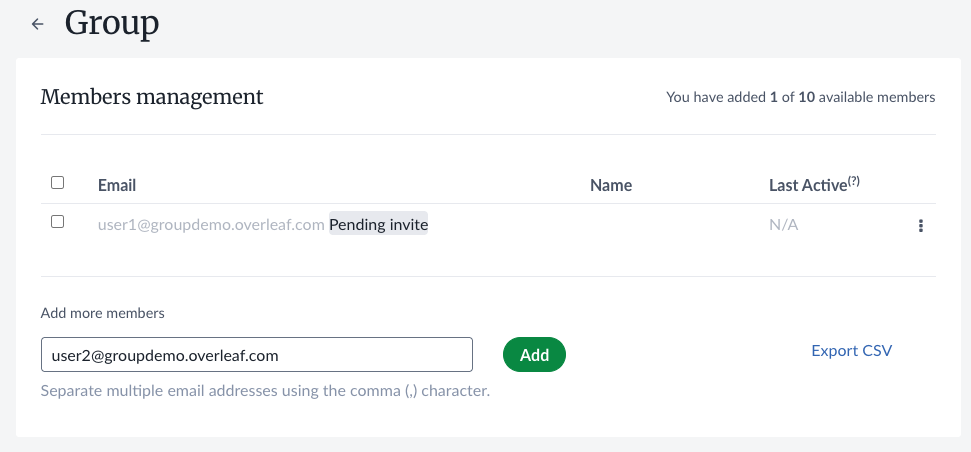Screen dimensions: 971x452
Task: Click the email address input field
Action: pos(256,354)
